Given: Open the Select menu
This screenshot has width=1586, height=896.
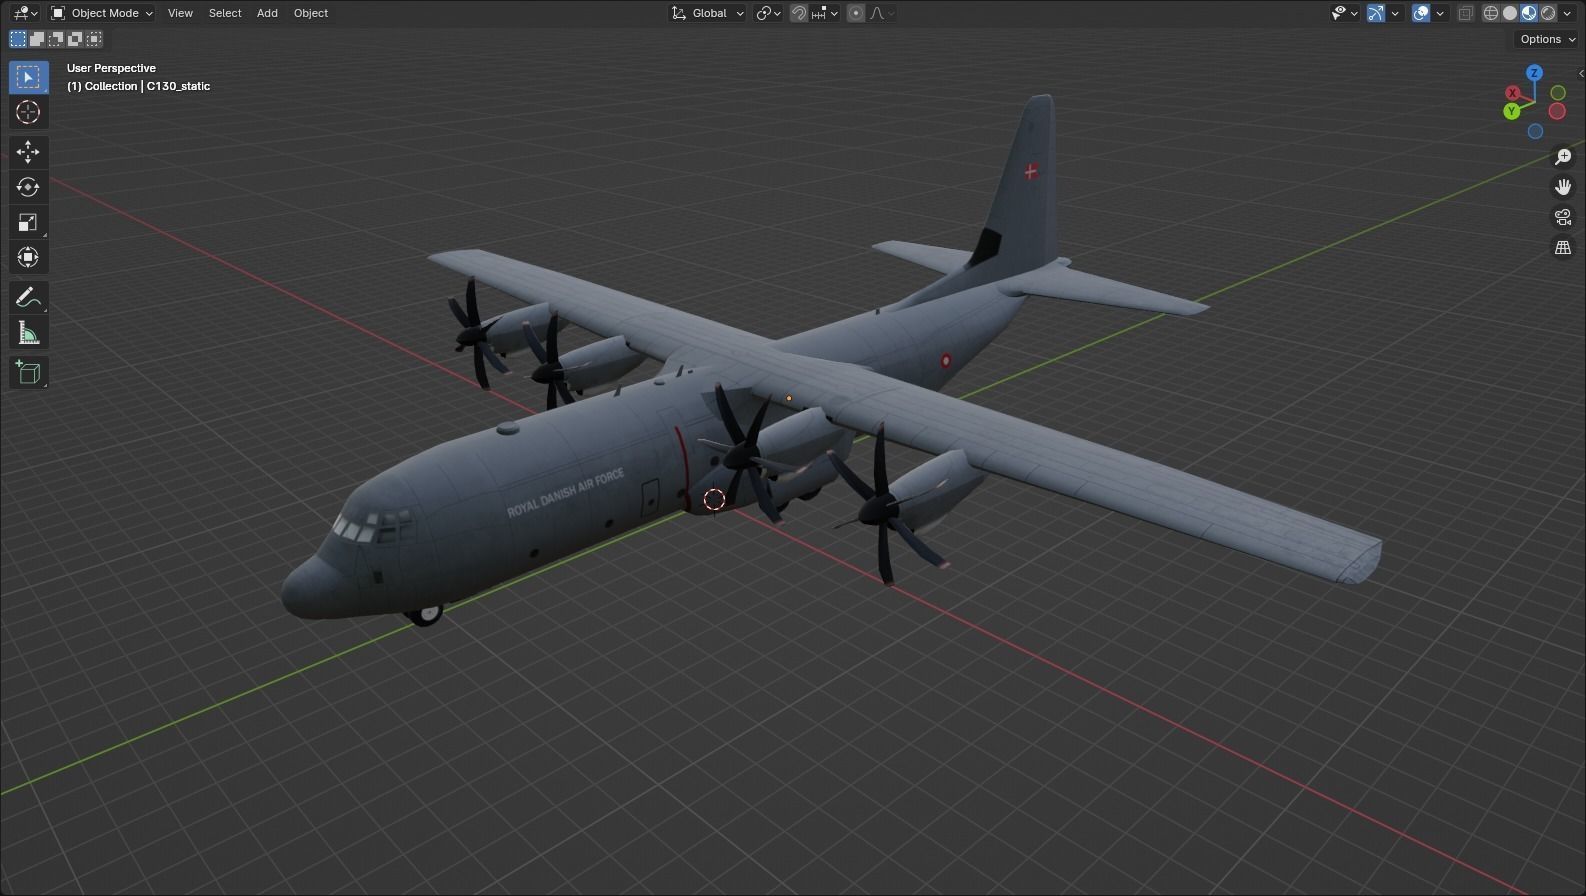Looking at the screenshot, I should [225, 13].
